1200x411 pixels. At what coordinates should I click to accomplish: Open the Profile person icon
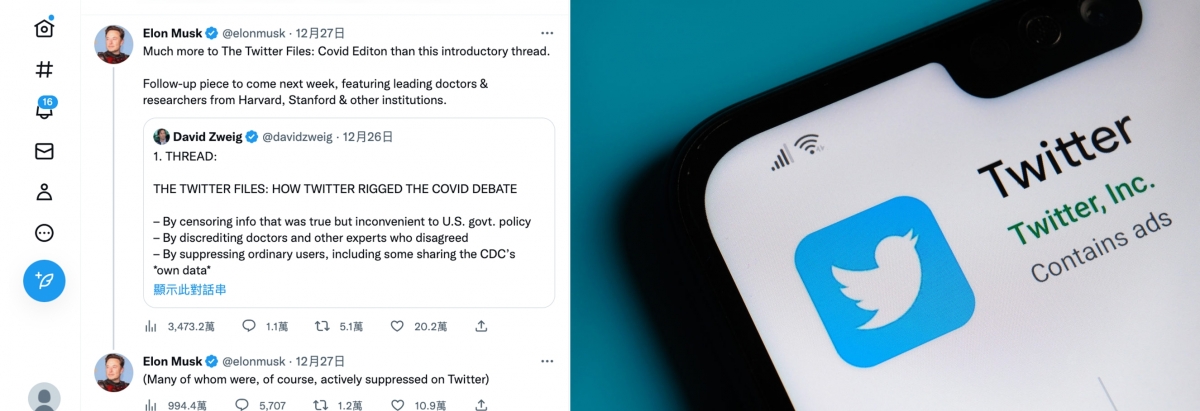[x=44, y=192]
